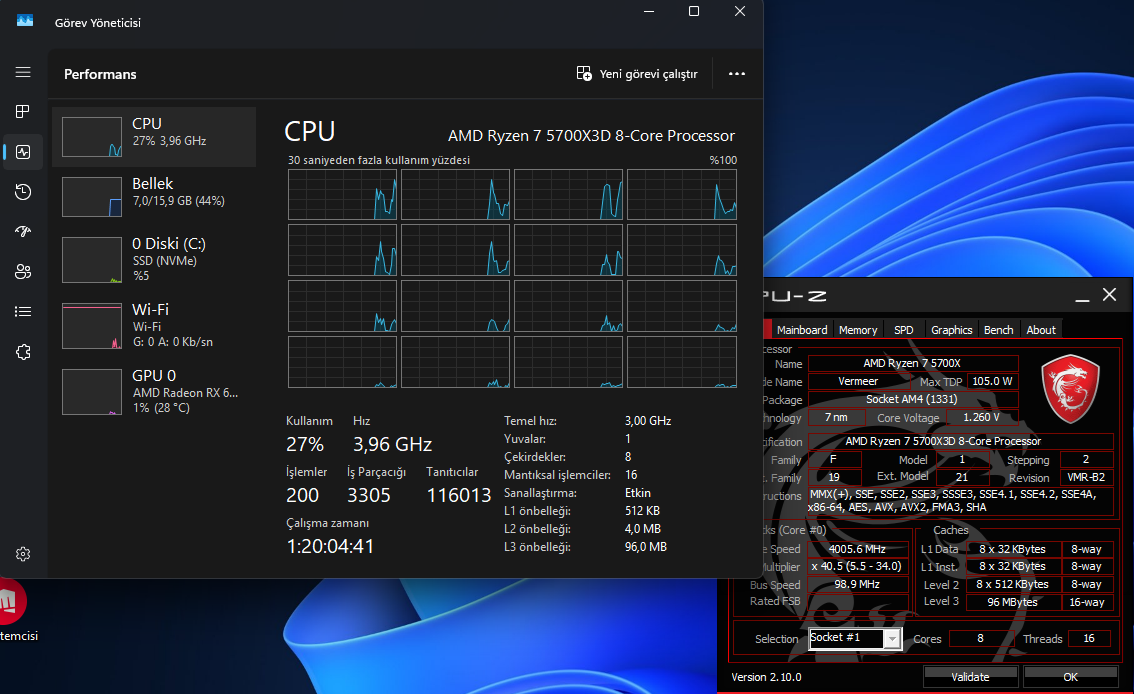Click the three-dots more options button
The height and width of the screenshot is (694, 1134).
coord(737,74)
